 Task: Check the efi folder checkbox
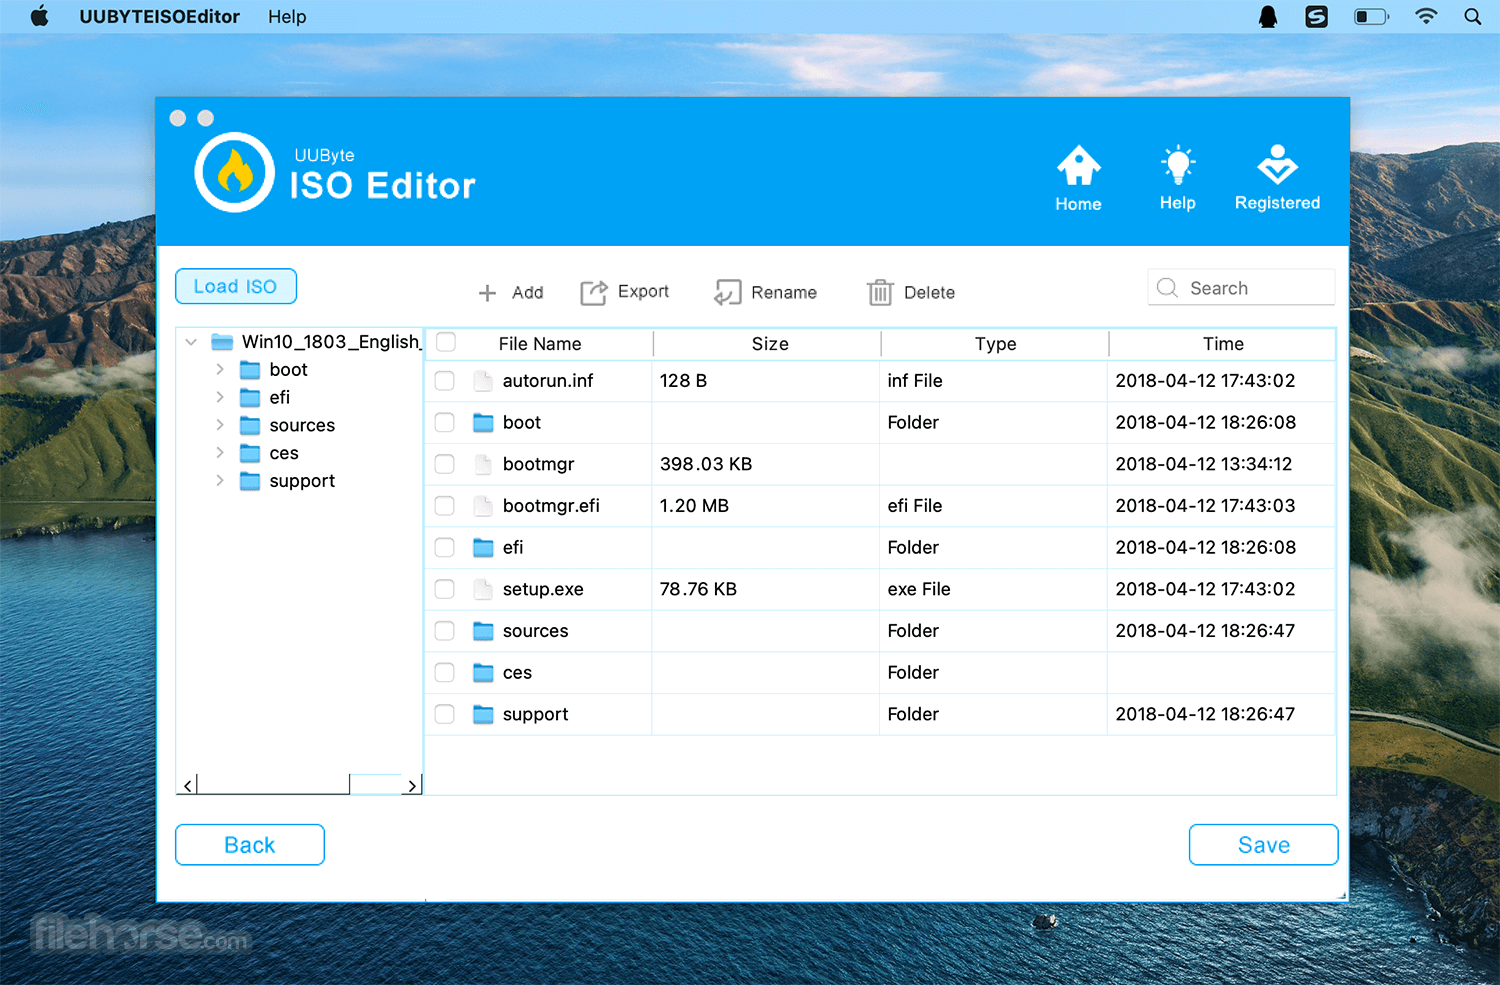(445, 548)
